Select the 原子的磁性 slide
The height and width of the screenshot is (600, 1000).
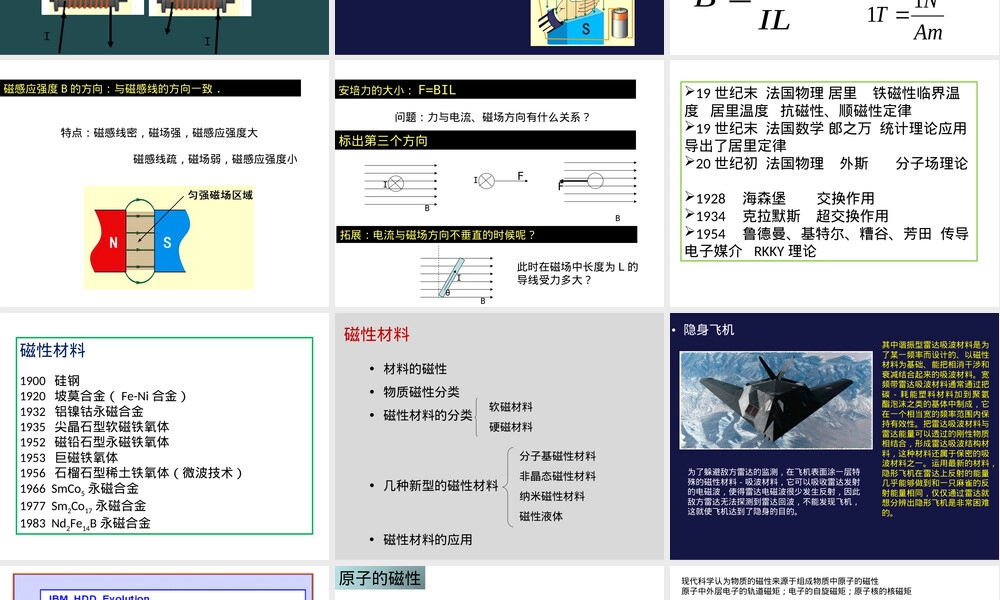coord(499,583)
